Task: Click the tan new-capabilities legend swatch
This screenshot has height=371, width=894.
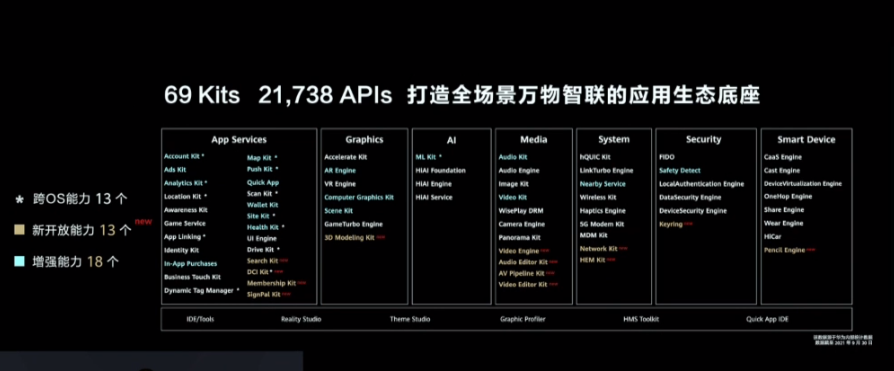Action: [x=19, y=231]
